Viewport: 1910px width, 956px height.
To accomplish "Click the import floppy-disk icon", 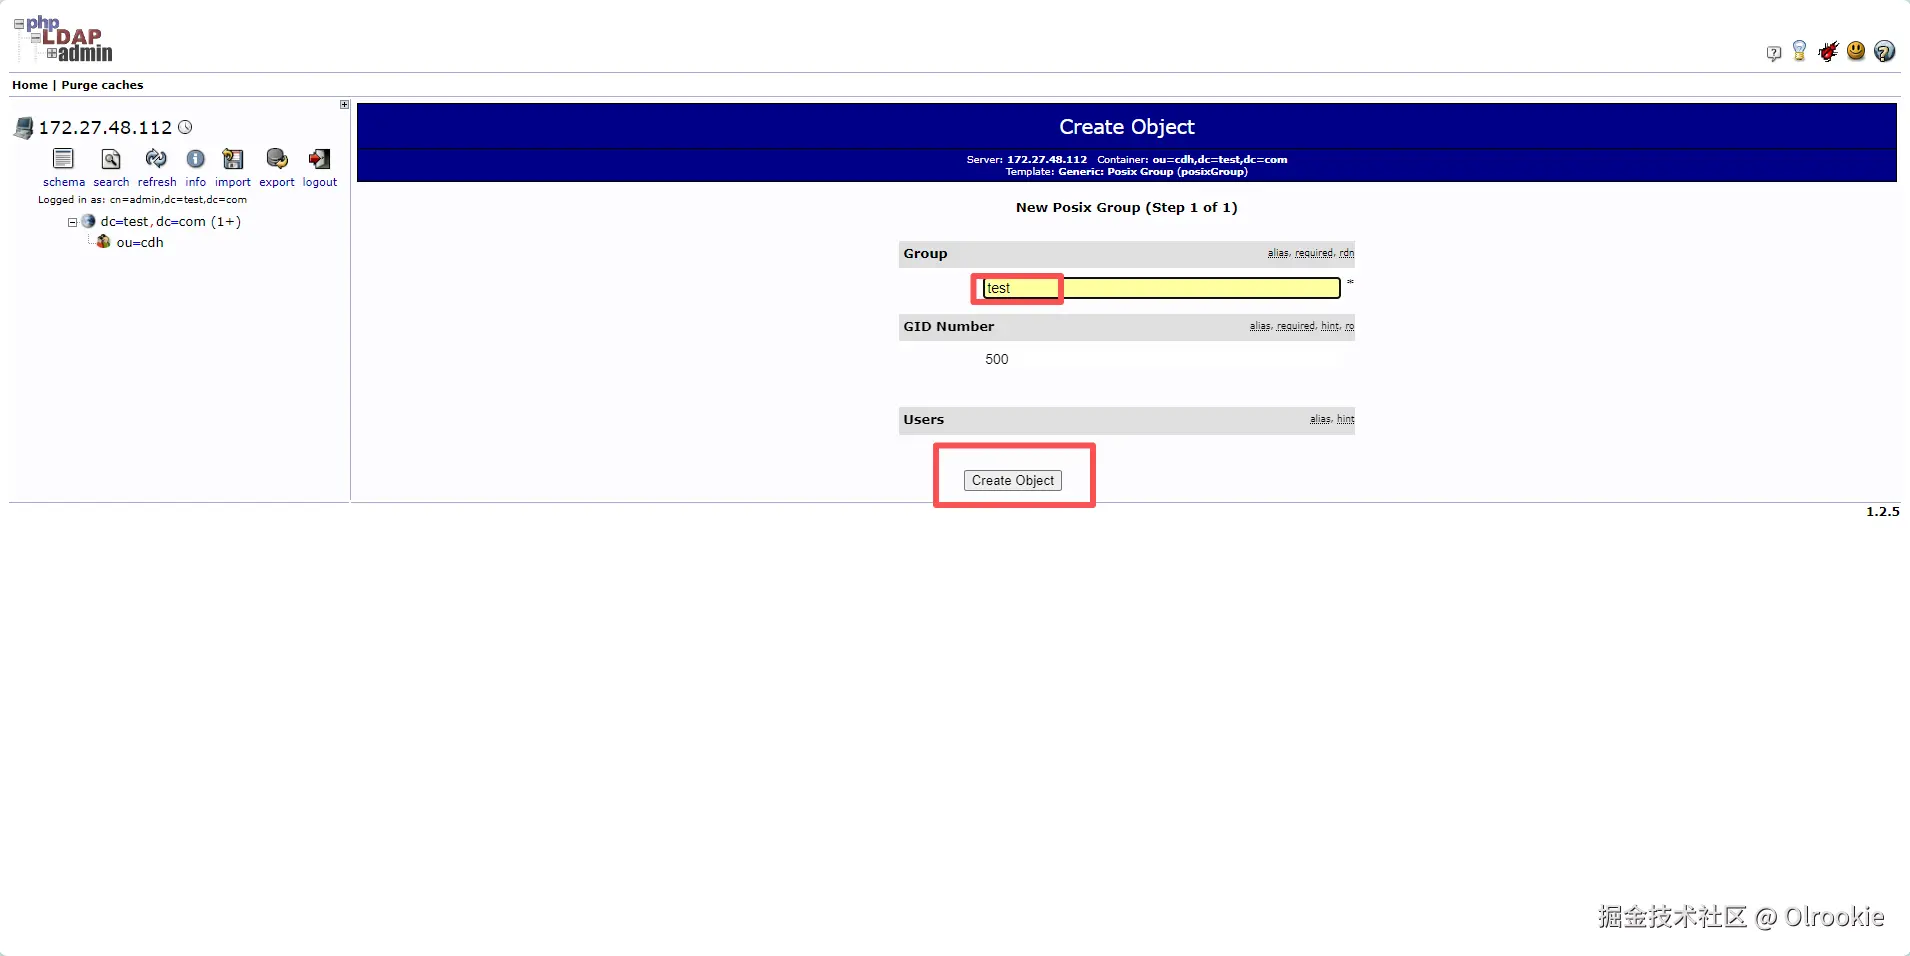I will click(233, 159).
